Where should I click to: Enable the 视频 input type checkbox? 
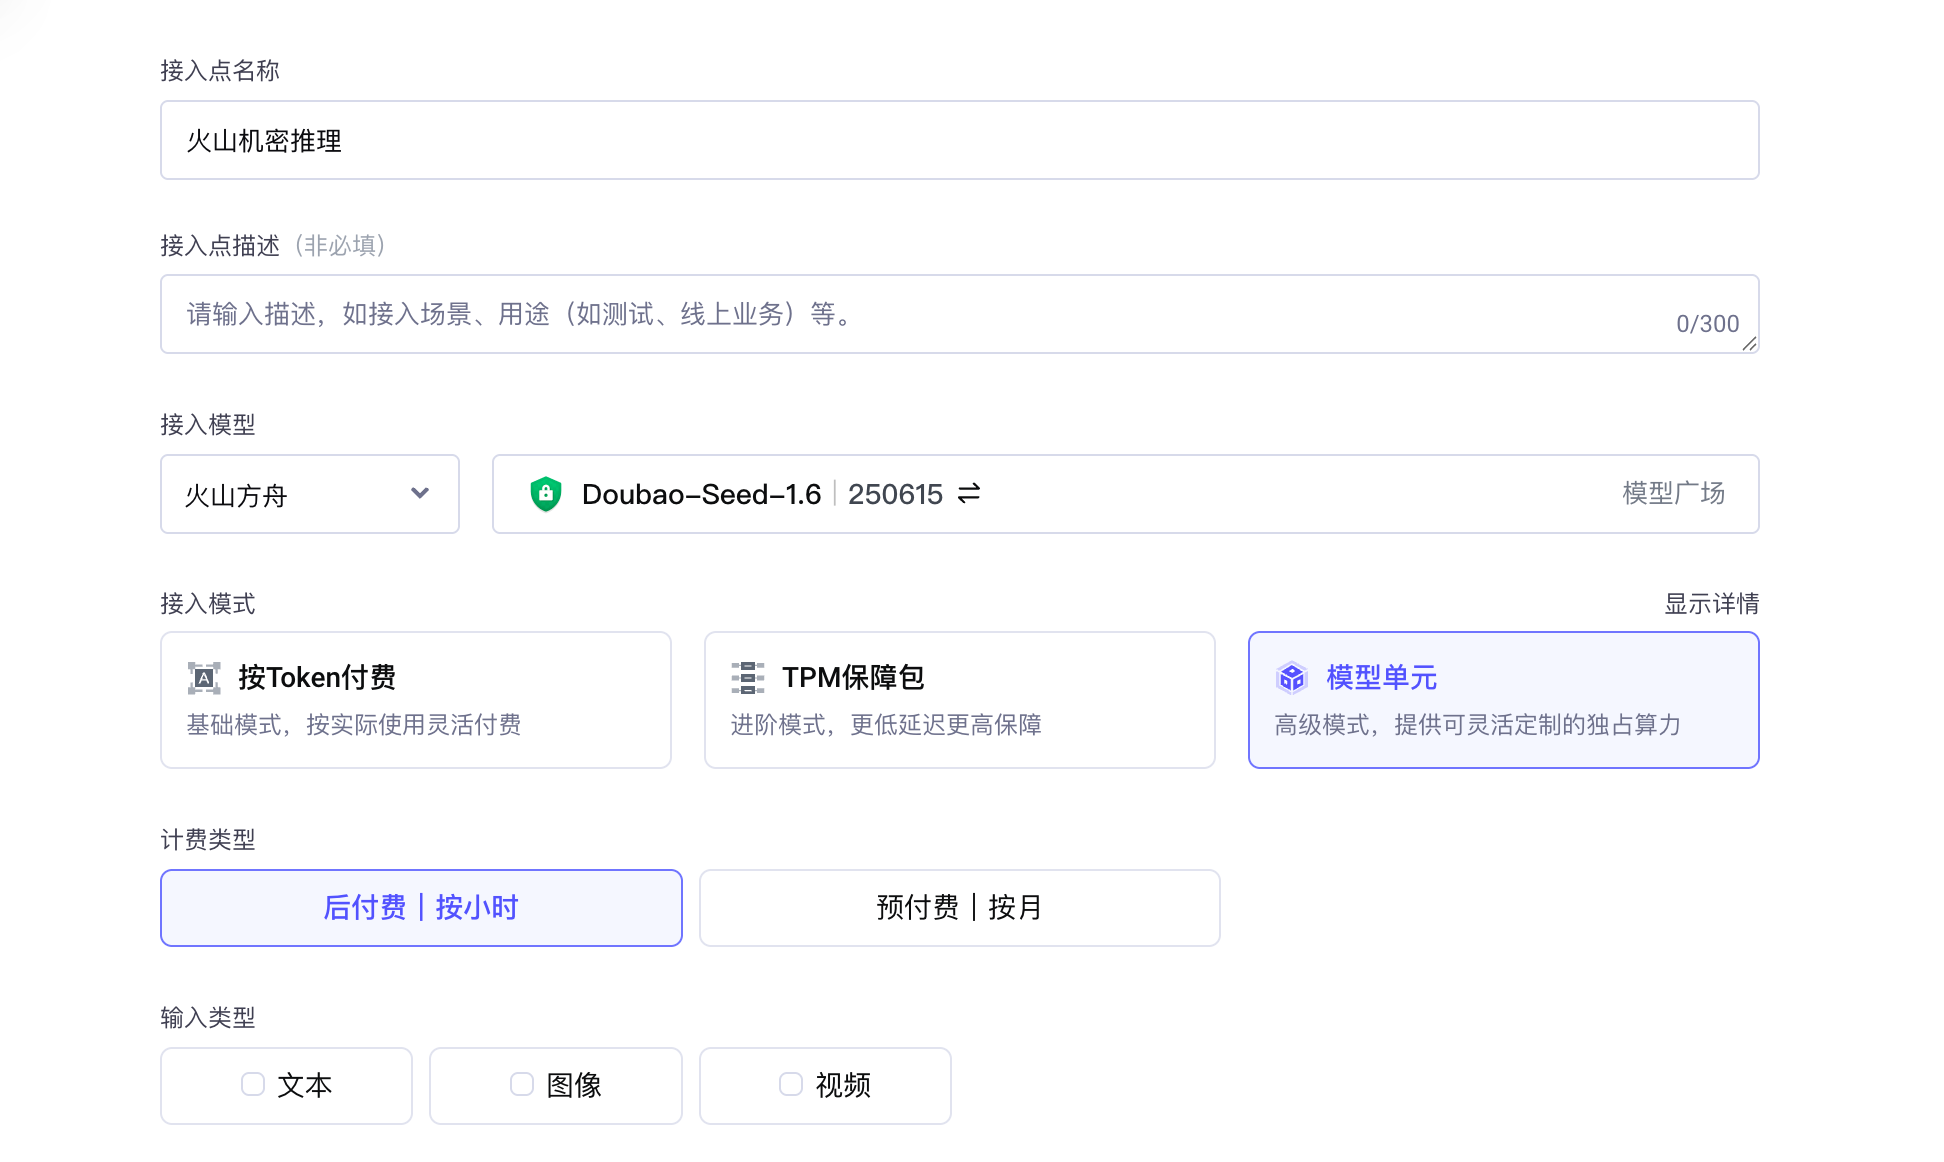coord(791,1085)
